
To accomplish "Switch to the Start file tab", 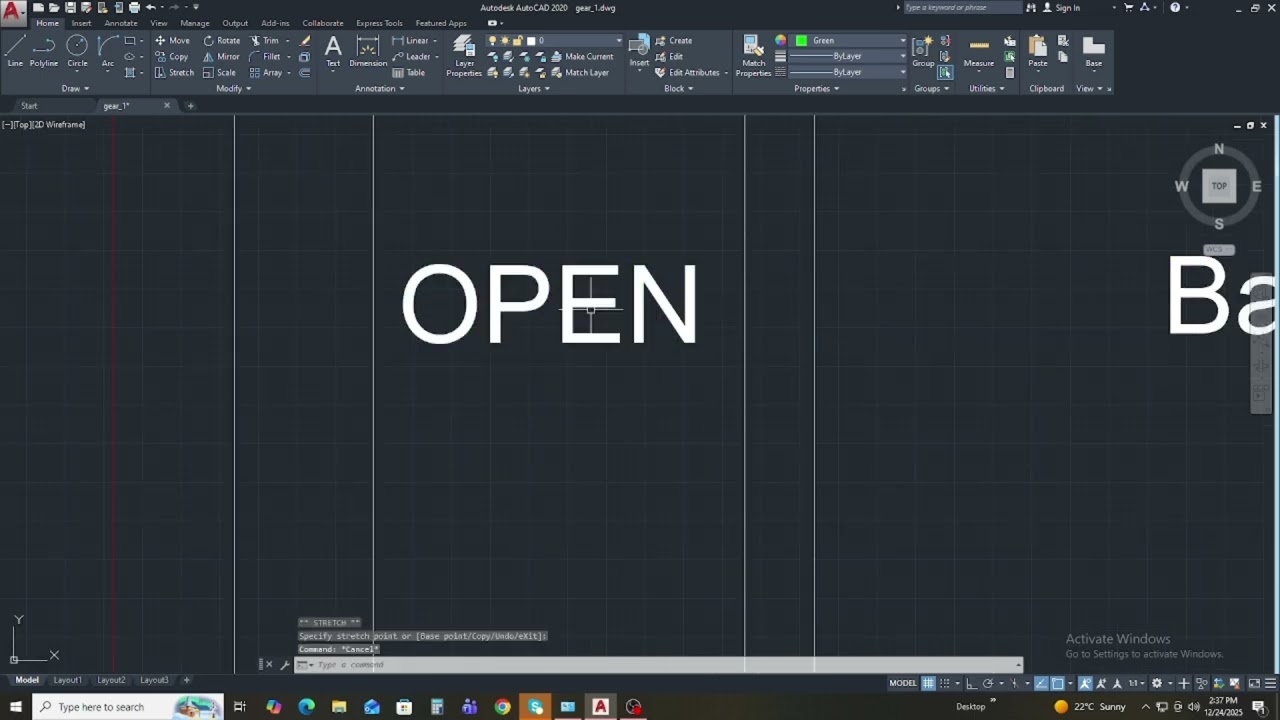I will [x=29, y=106].
